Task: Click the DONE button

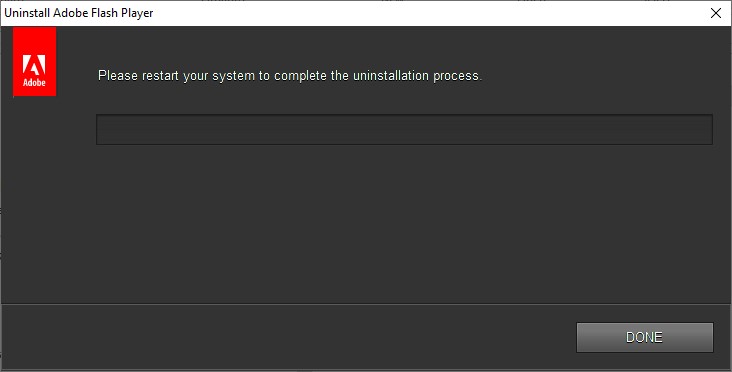Action: click(x=645, y=337)
